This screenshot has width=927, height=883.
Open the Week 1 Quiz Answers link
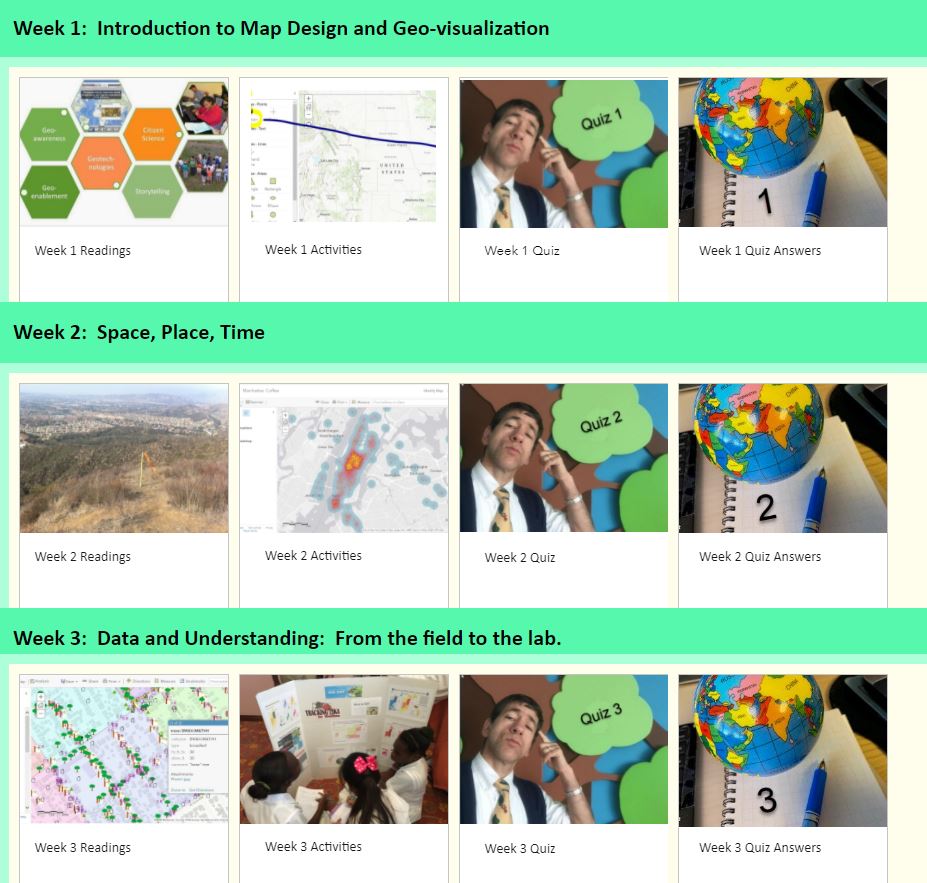click(760, 251)
